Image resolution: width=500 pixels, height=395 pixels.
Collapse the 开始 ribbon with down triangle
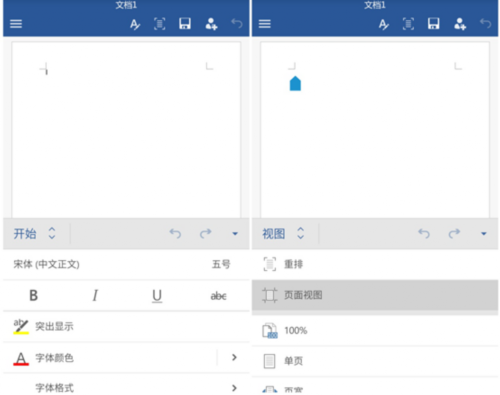pos(235,234)
